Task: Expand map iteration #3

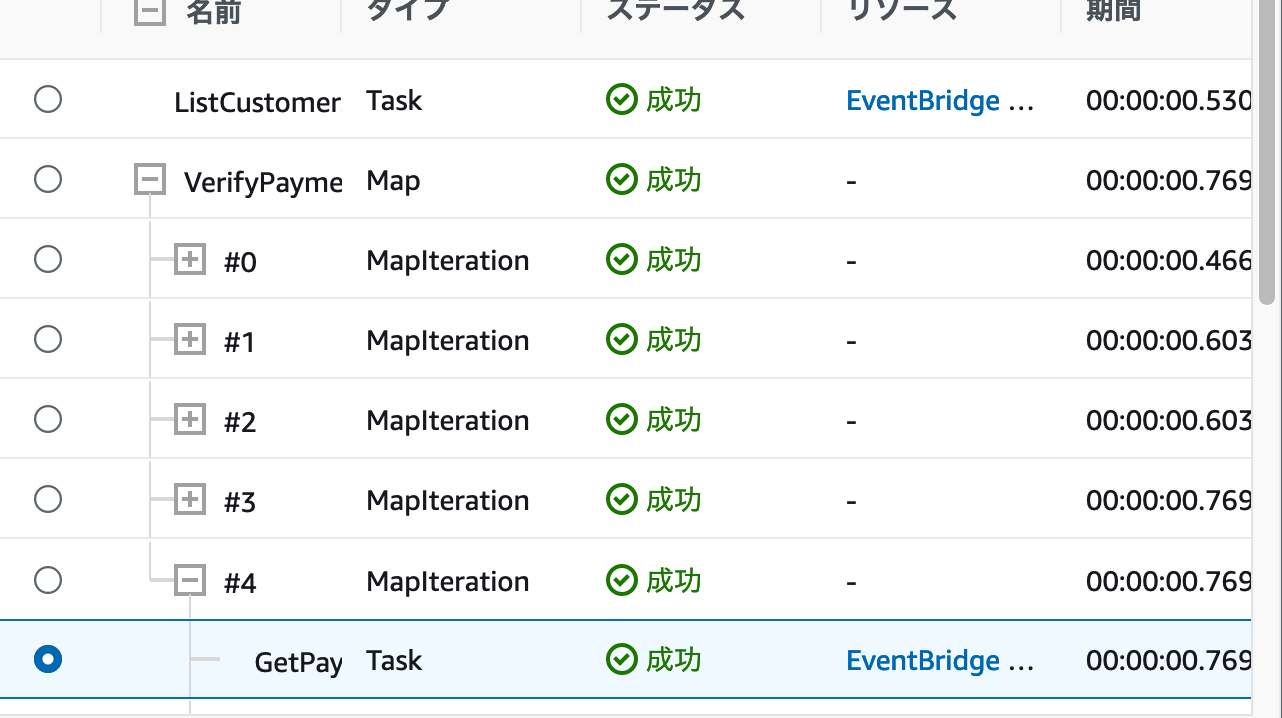Action: point(190,498)
